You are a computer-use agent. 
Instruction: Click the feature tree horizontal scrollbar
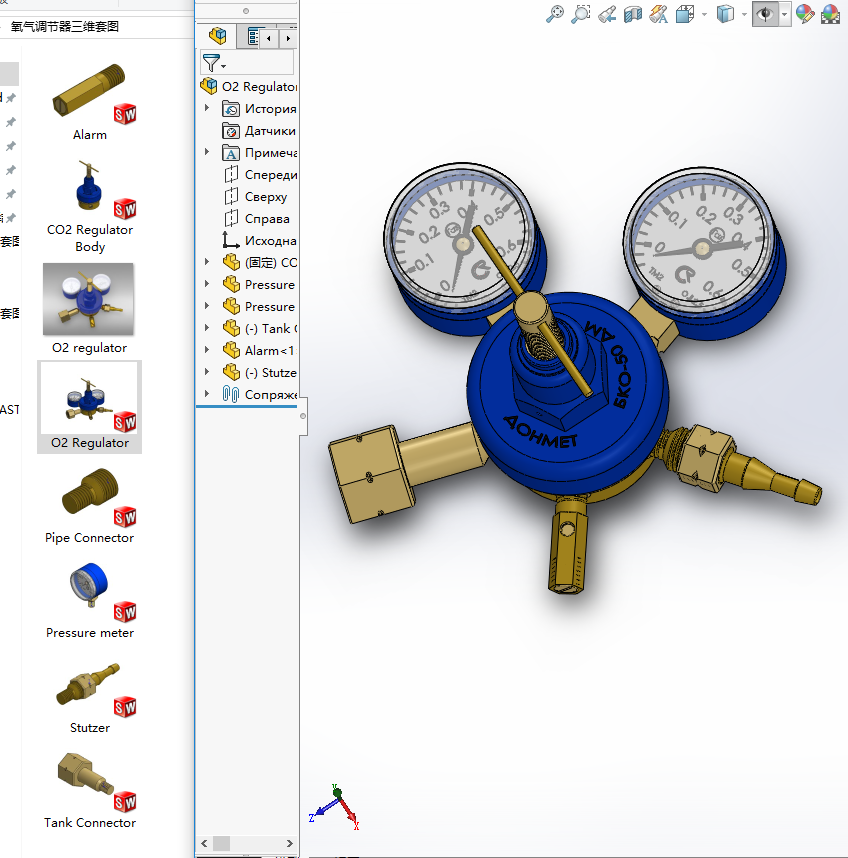(x=250, y=843)
